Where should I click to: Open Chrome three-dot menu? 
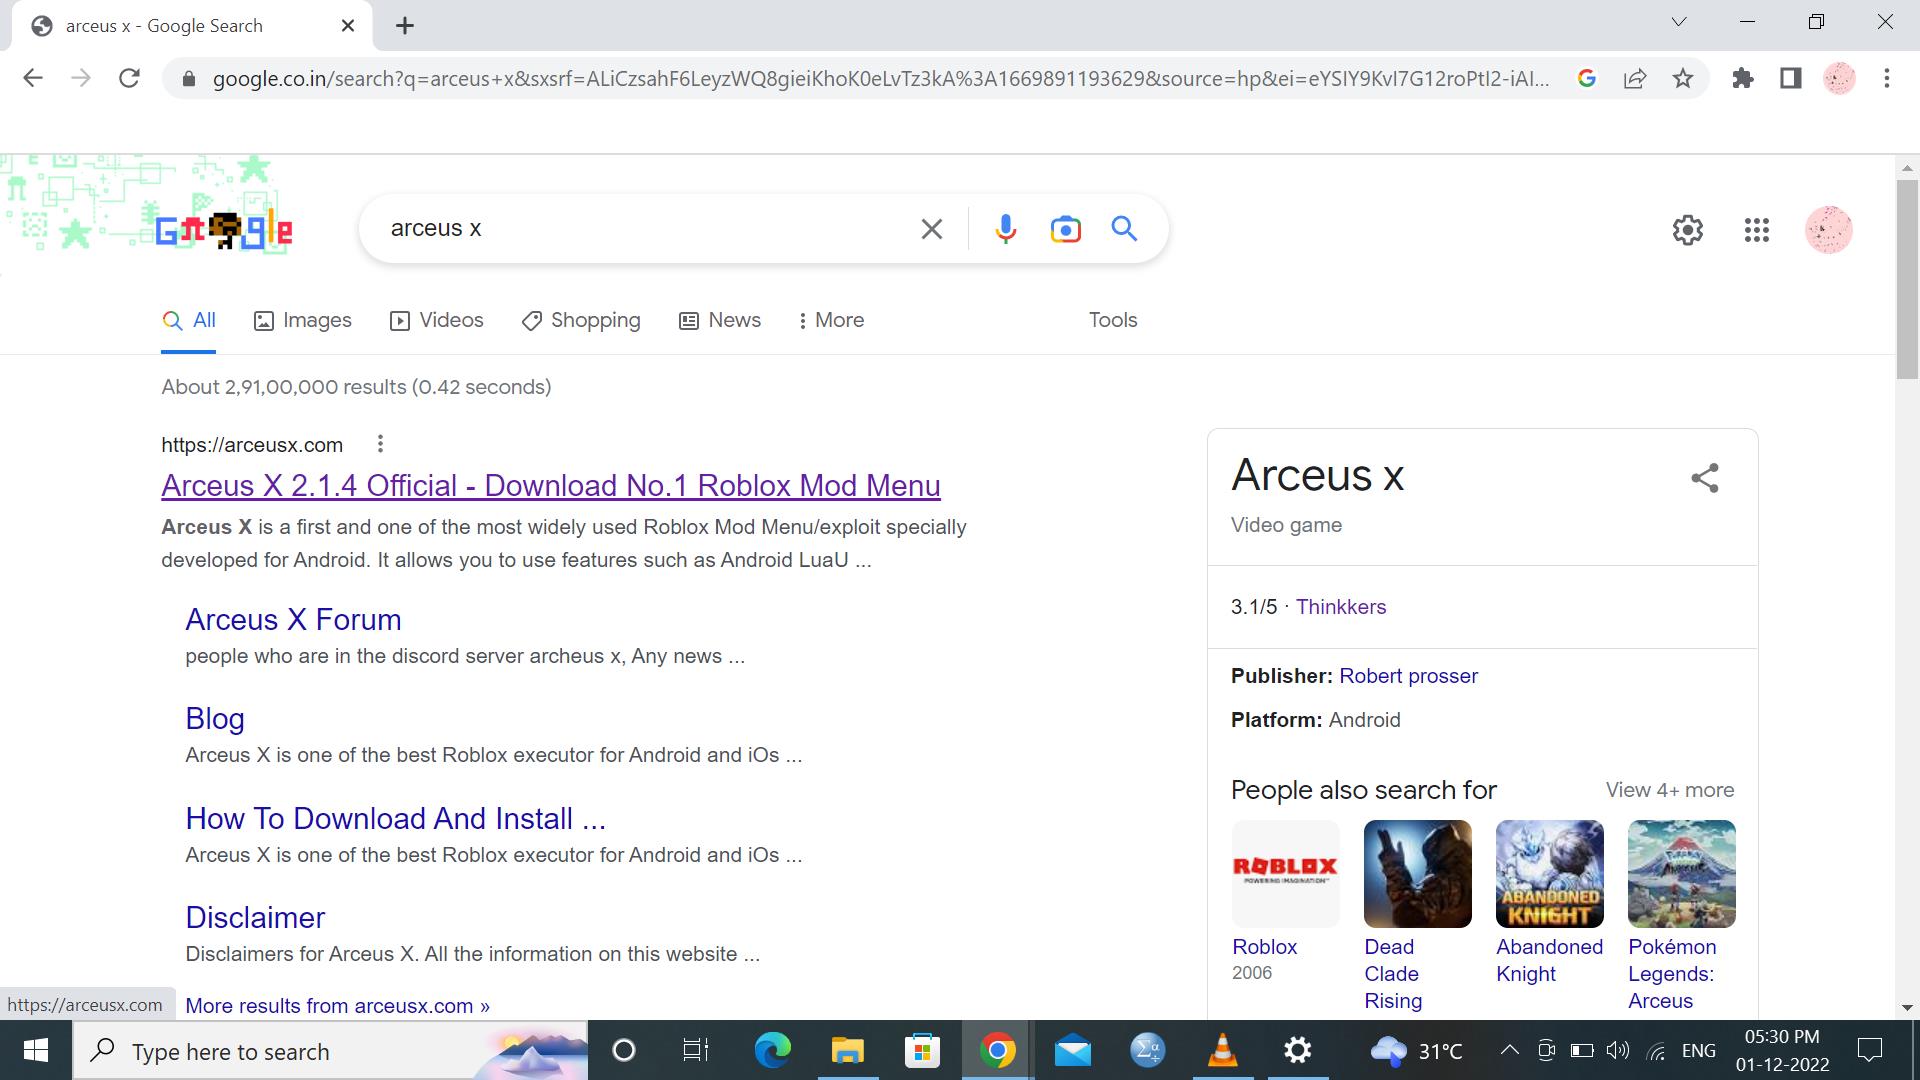(1887, 78)
